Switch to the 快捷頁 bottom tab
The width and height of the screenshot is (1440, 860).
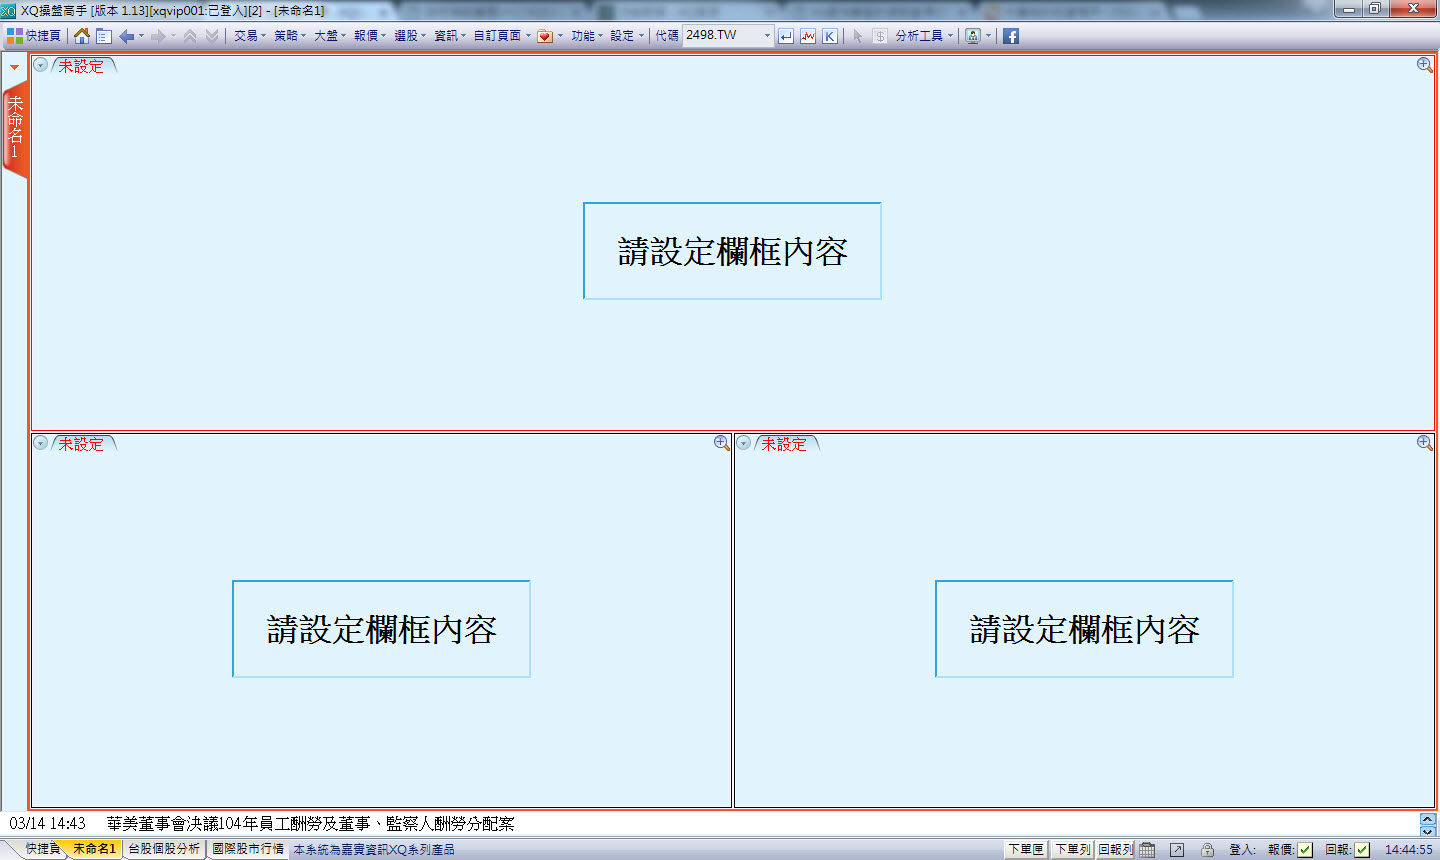pos(42,849)
